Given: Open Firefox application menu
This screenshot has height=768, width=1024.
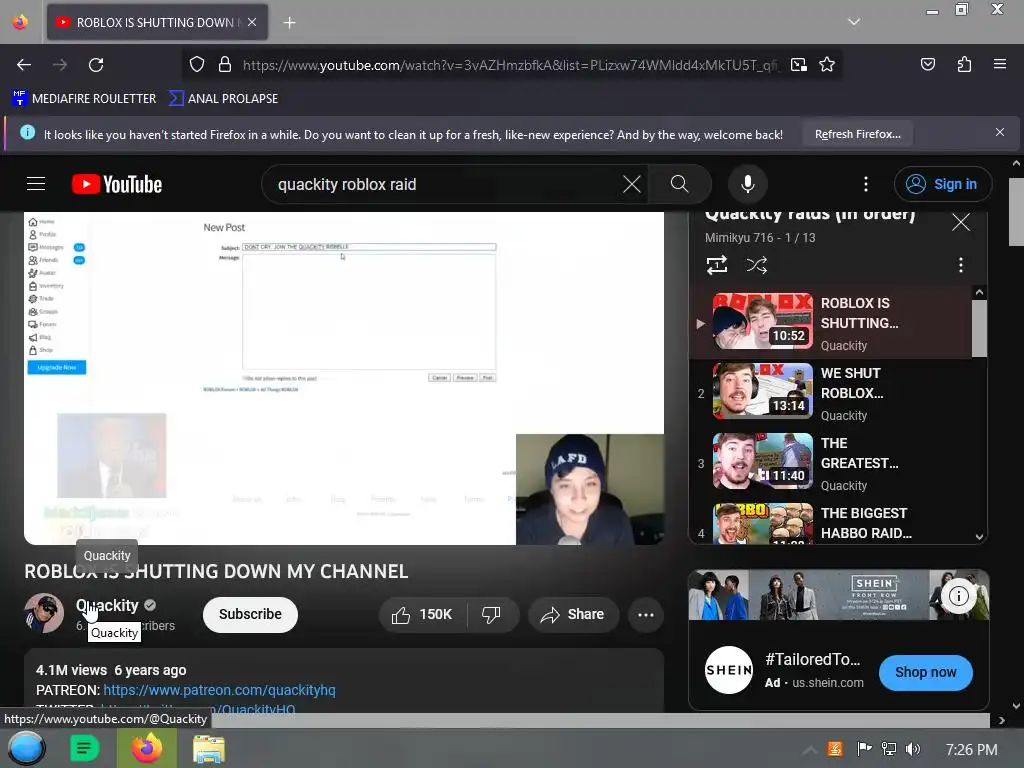Looking at the screenshot, I should click(x=999, y=65).
